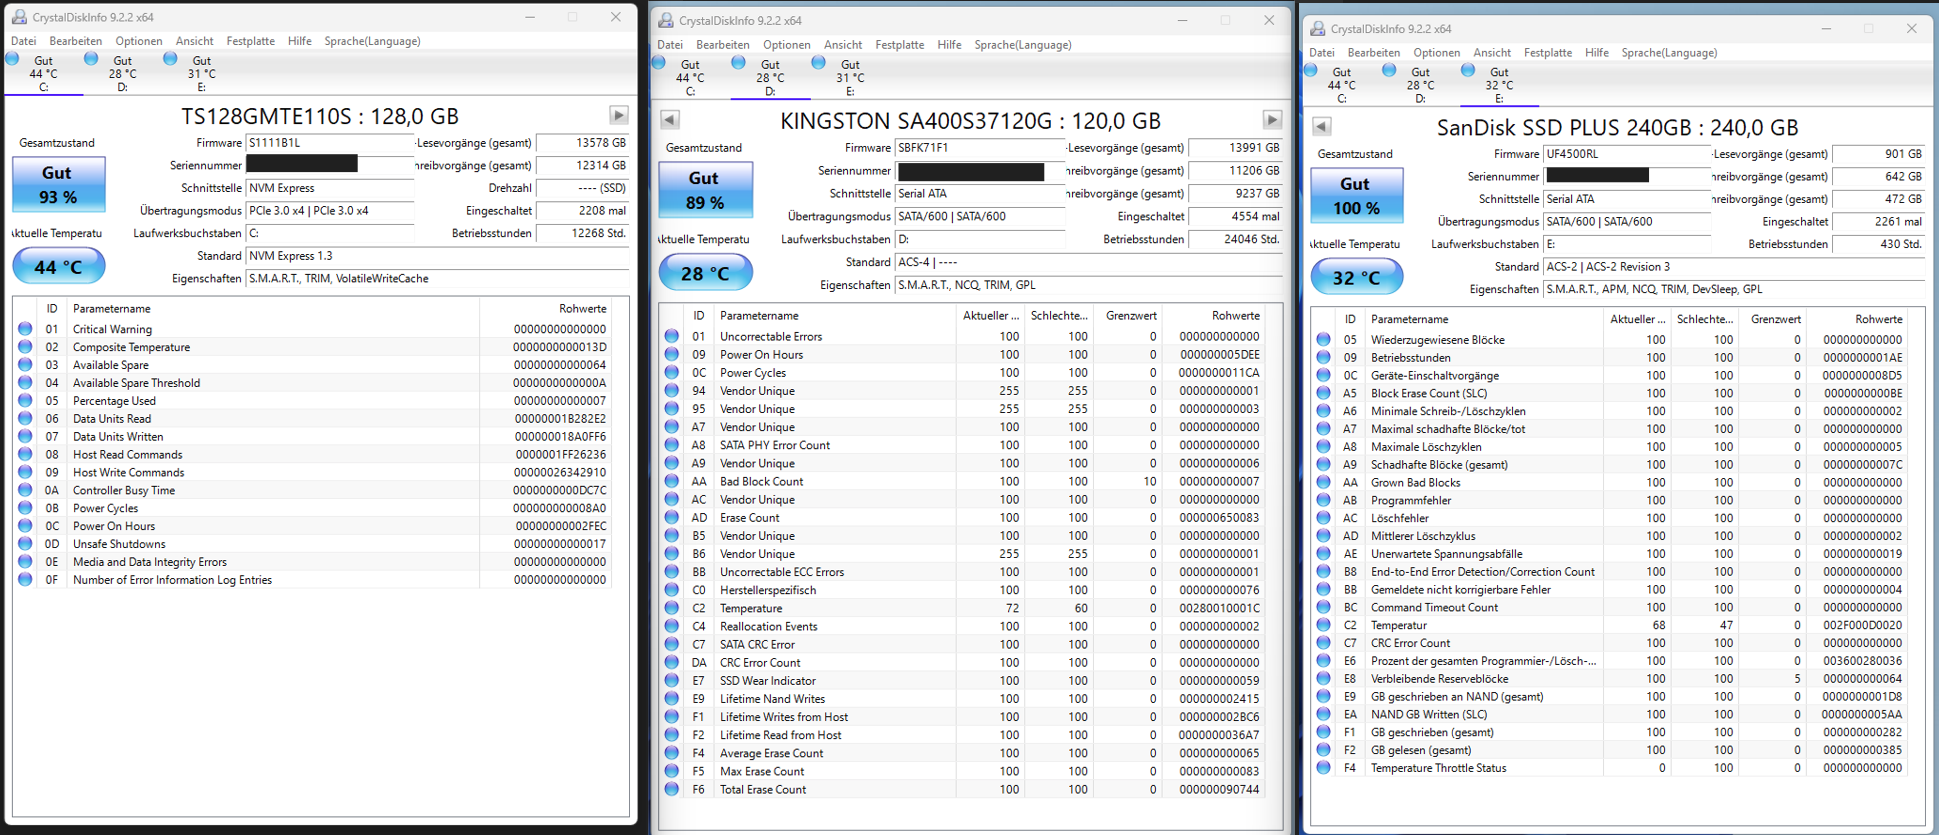Select NAND GB Written (SLC) row
This screenshot has width=1939, height=835.
(1610, 715)
